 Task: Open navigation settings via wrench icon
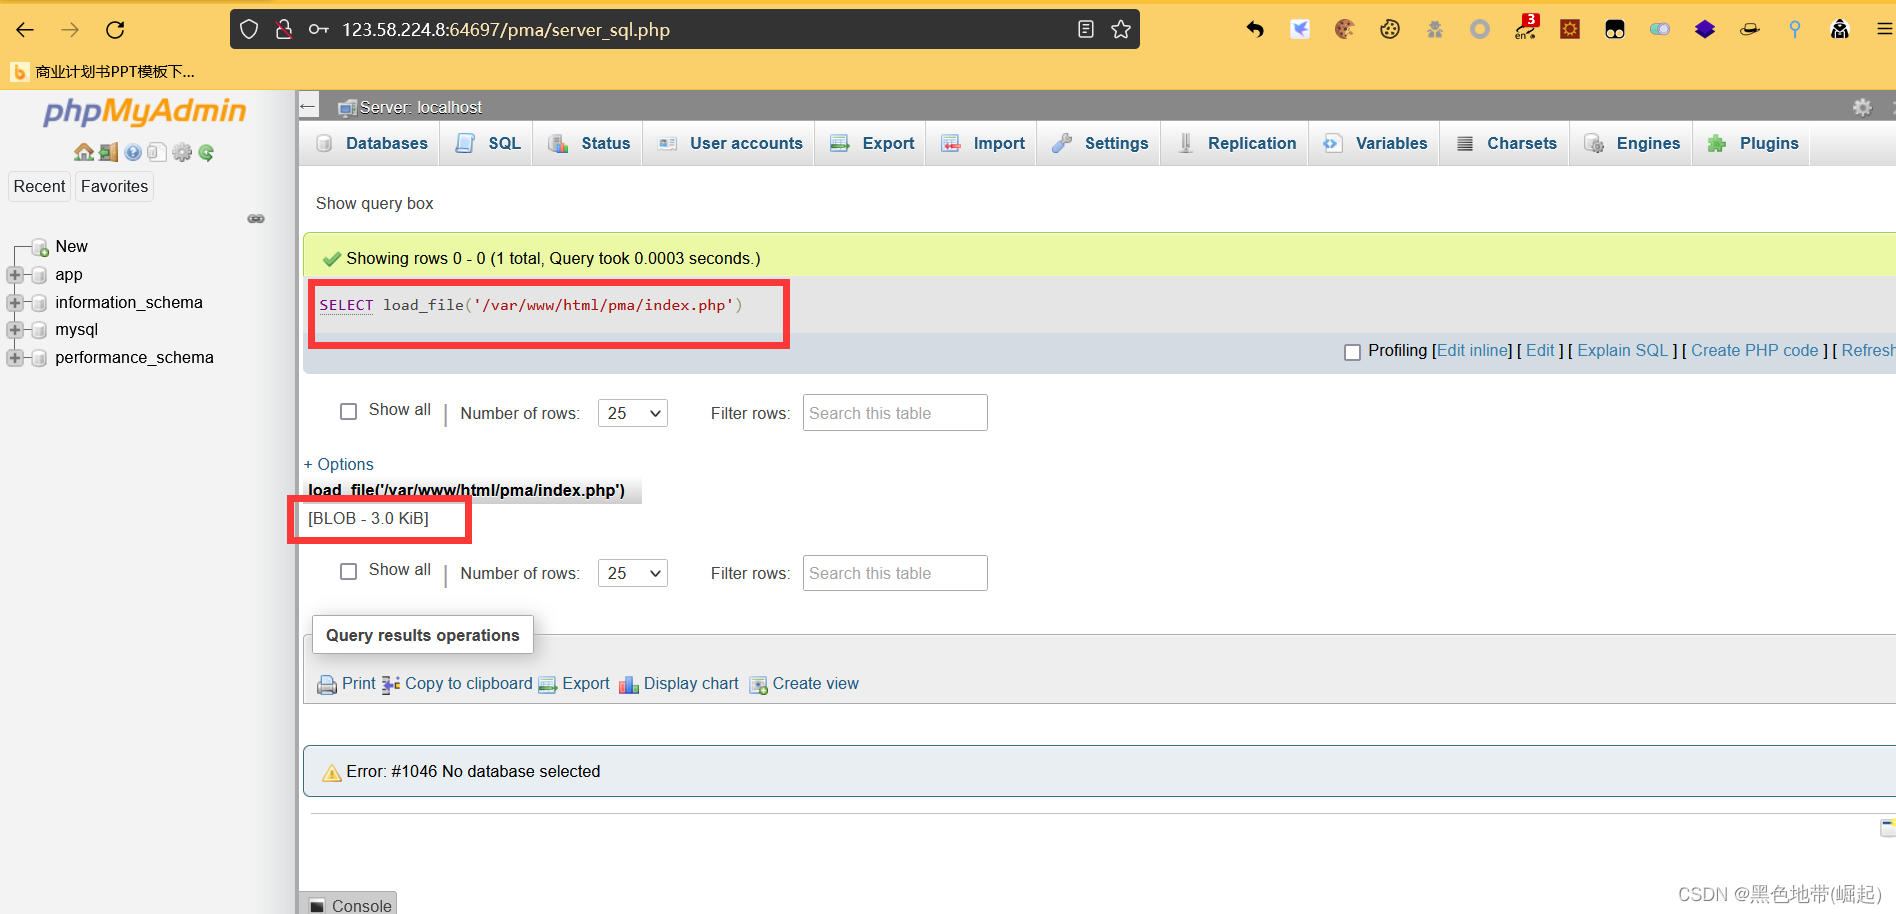click(x=182, y=152)
